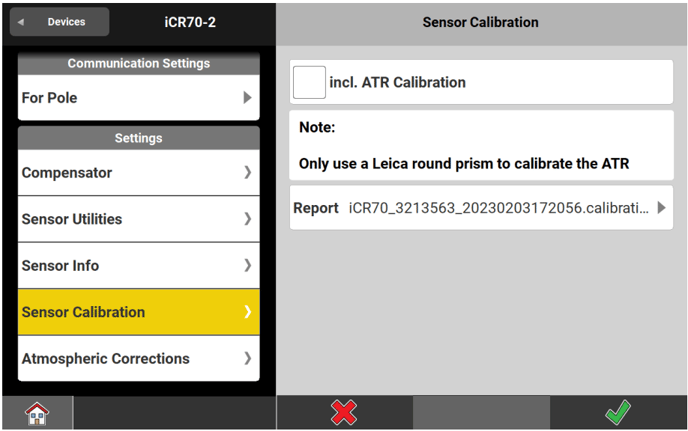Click the blank middle bottom bar button
Image resolution: width=688 pixels, height=431 pixels.
(x=481, y=413)
